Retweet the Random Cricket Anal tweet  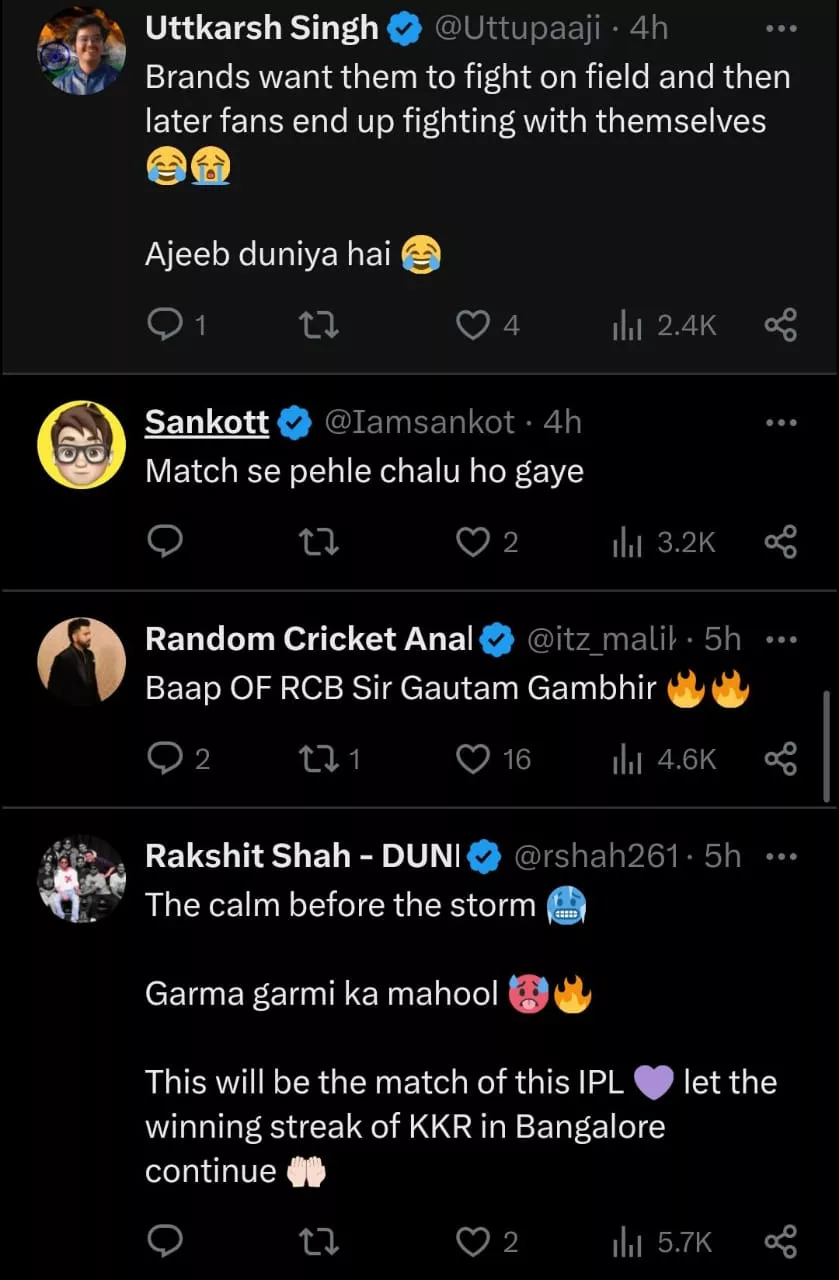[x=320, y=759]
